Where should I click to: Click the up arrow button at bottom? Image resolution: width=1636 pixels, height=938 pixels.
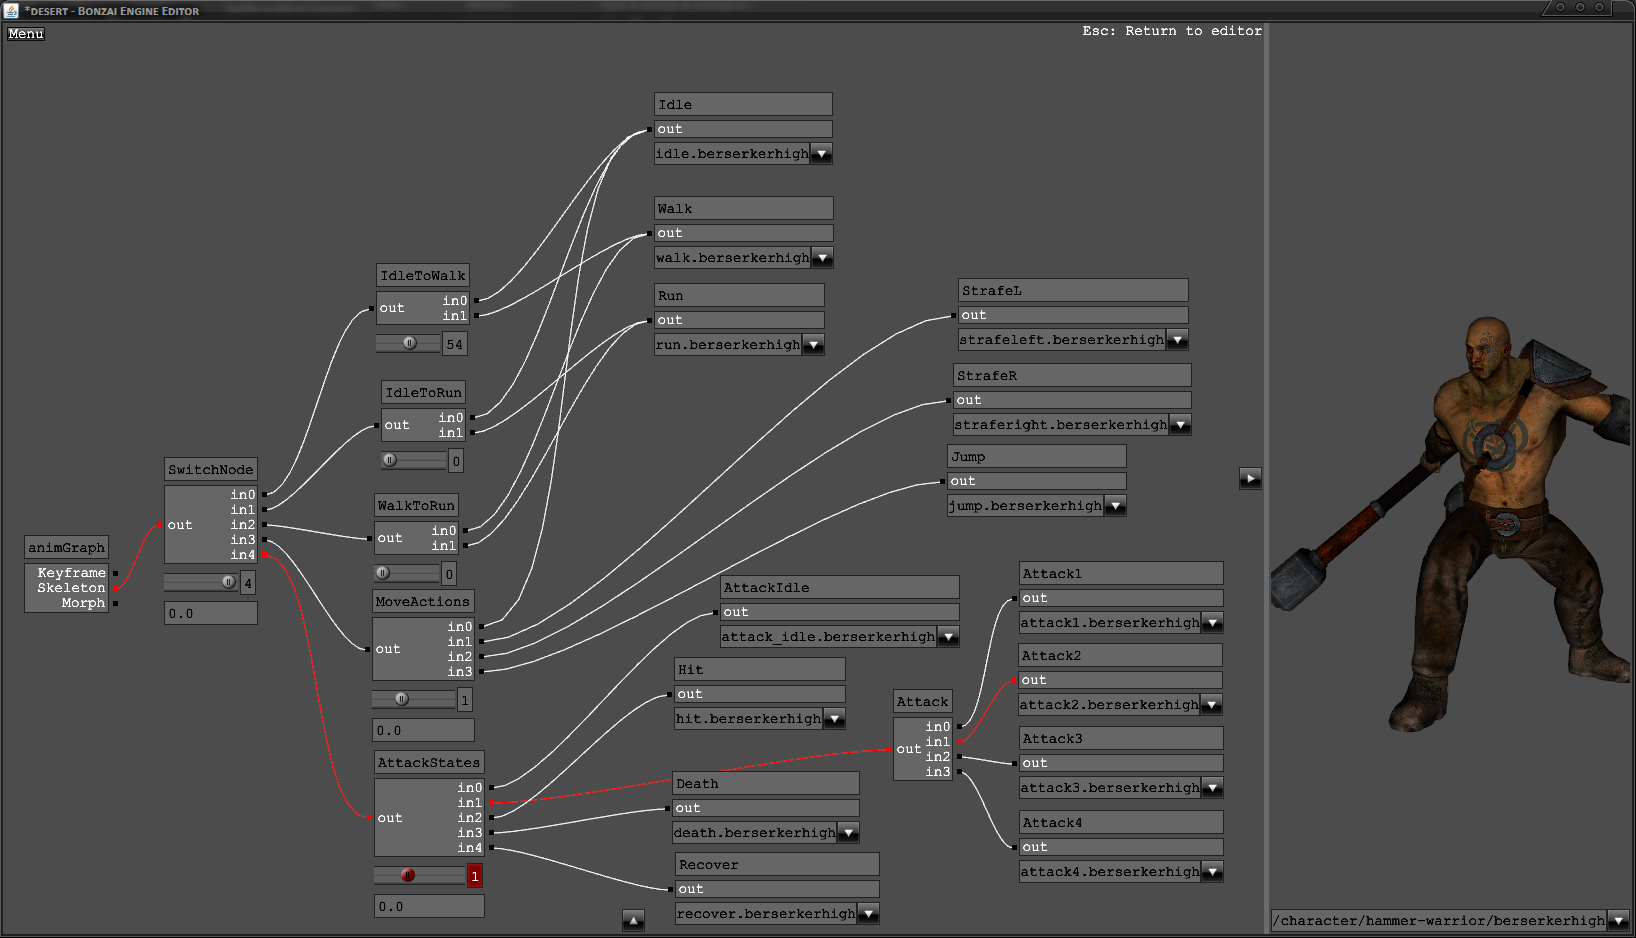(x=633, y=920)
